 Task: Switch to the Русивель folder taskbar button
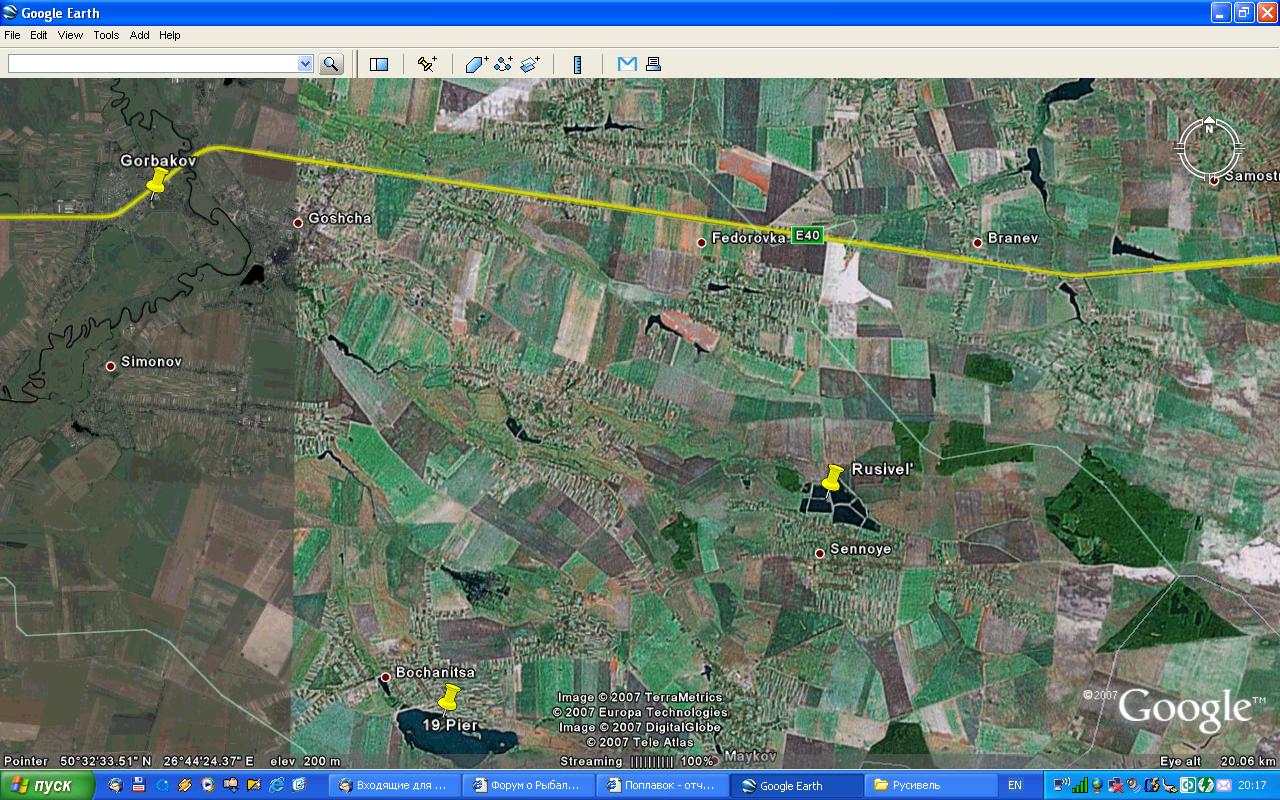930,785
